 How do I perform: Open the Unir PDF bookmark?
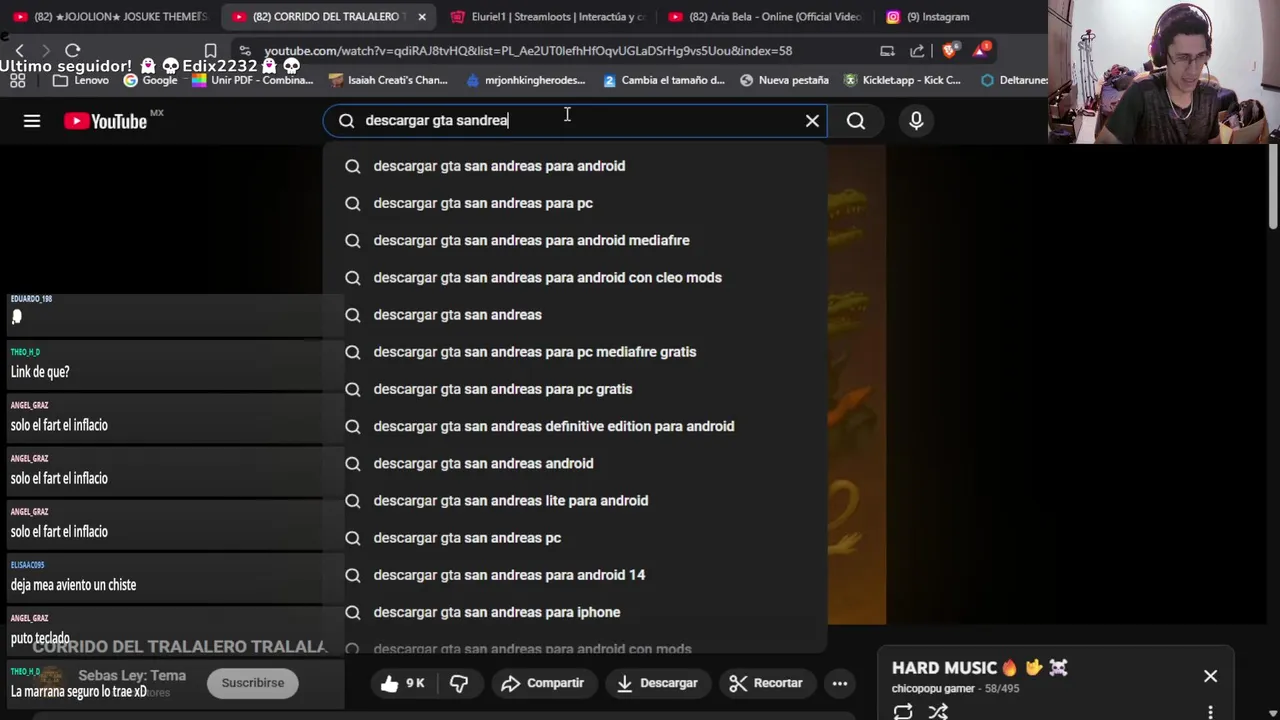click(x=252, y=80)
